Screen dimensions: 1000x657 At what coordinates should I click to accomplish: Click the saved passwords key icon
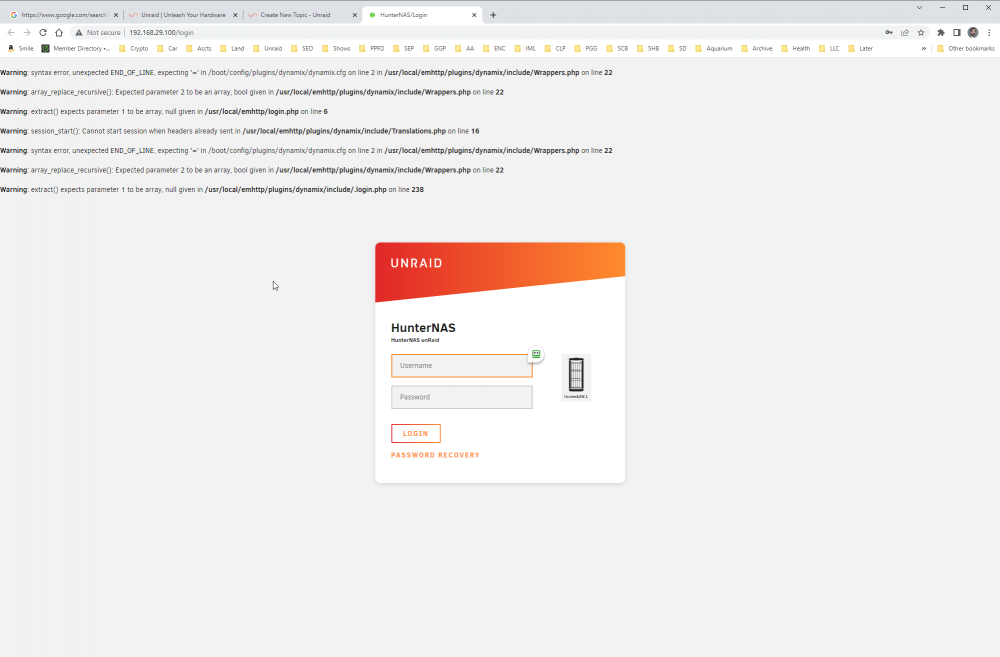[x=889, y=33]
